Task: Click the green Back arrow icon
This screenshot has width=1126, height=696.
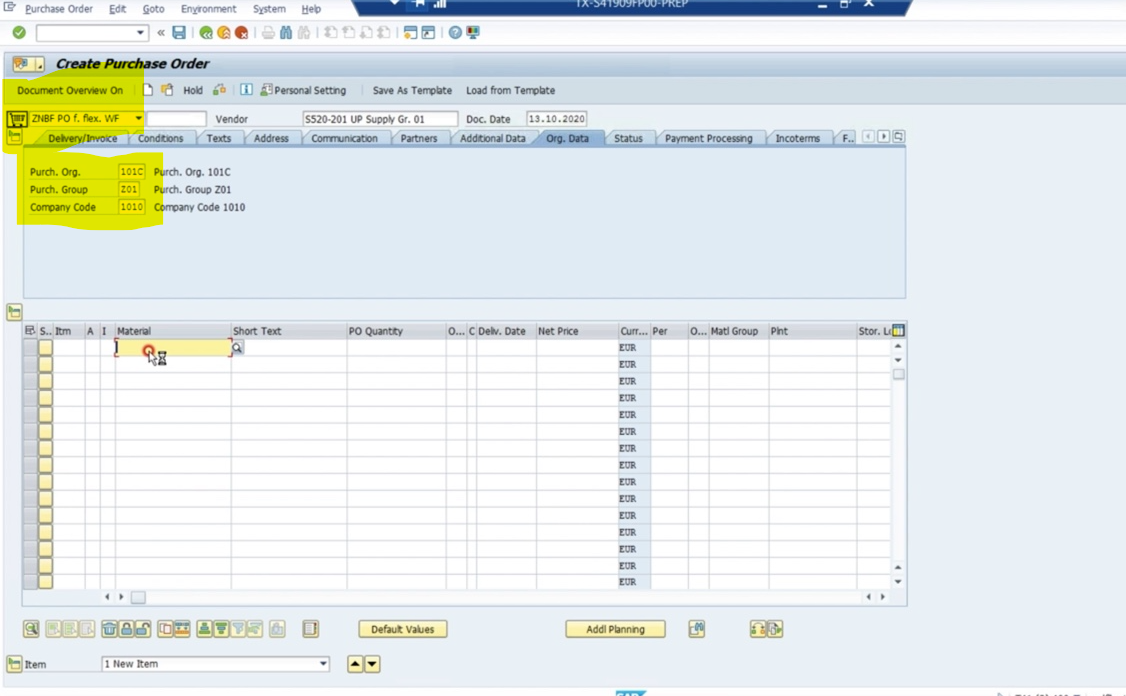Action: pos(206,33)
